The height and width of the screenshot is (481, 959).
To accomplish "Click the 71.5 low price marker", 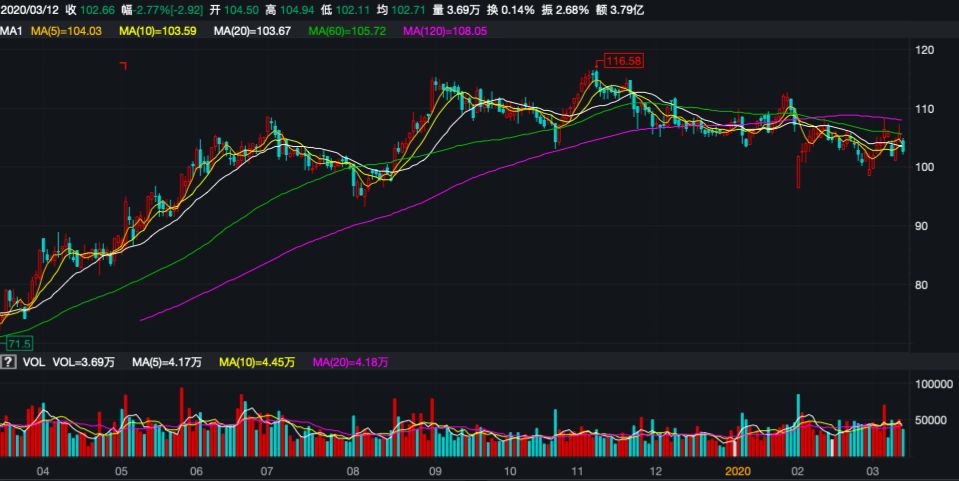I will [19, 344].
